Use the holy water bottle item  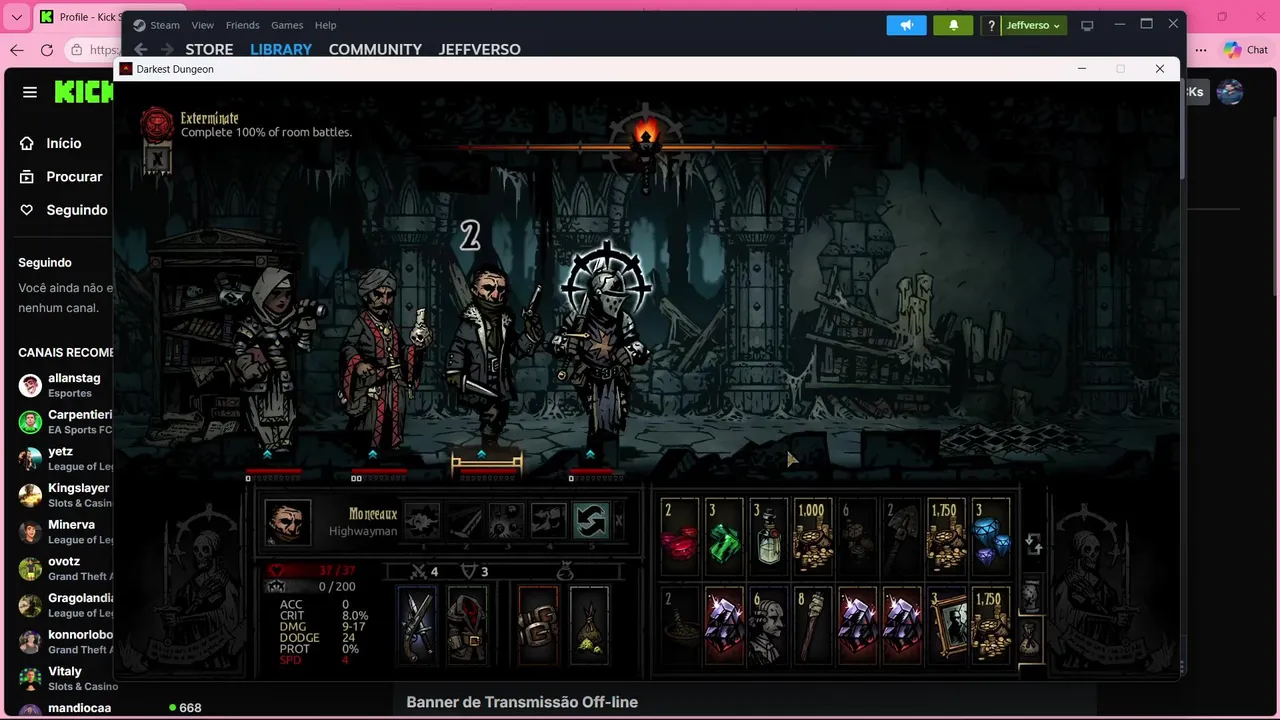(x=768, y=537)
